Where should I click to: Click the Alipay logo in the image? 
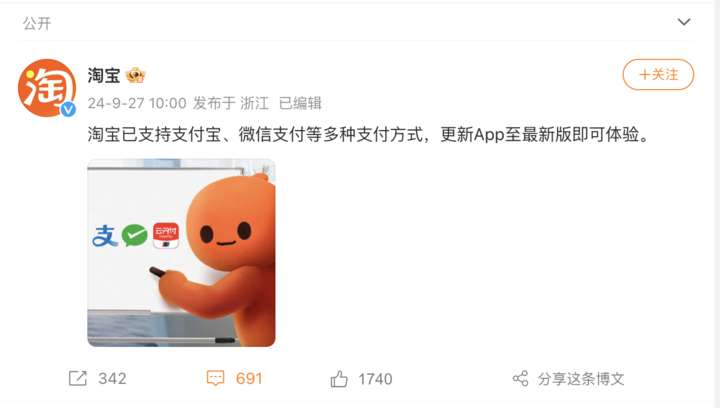(x=105, y=236)
